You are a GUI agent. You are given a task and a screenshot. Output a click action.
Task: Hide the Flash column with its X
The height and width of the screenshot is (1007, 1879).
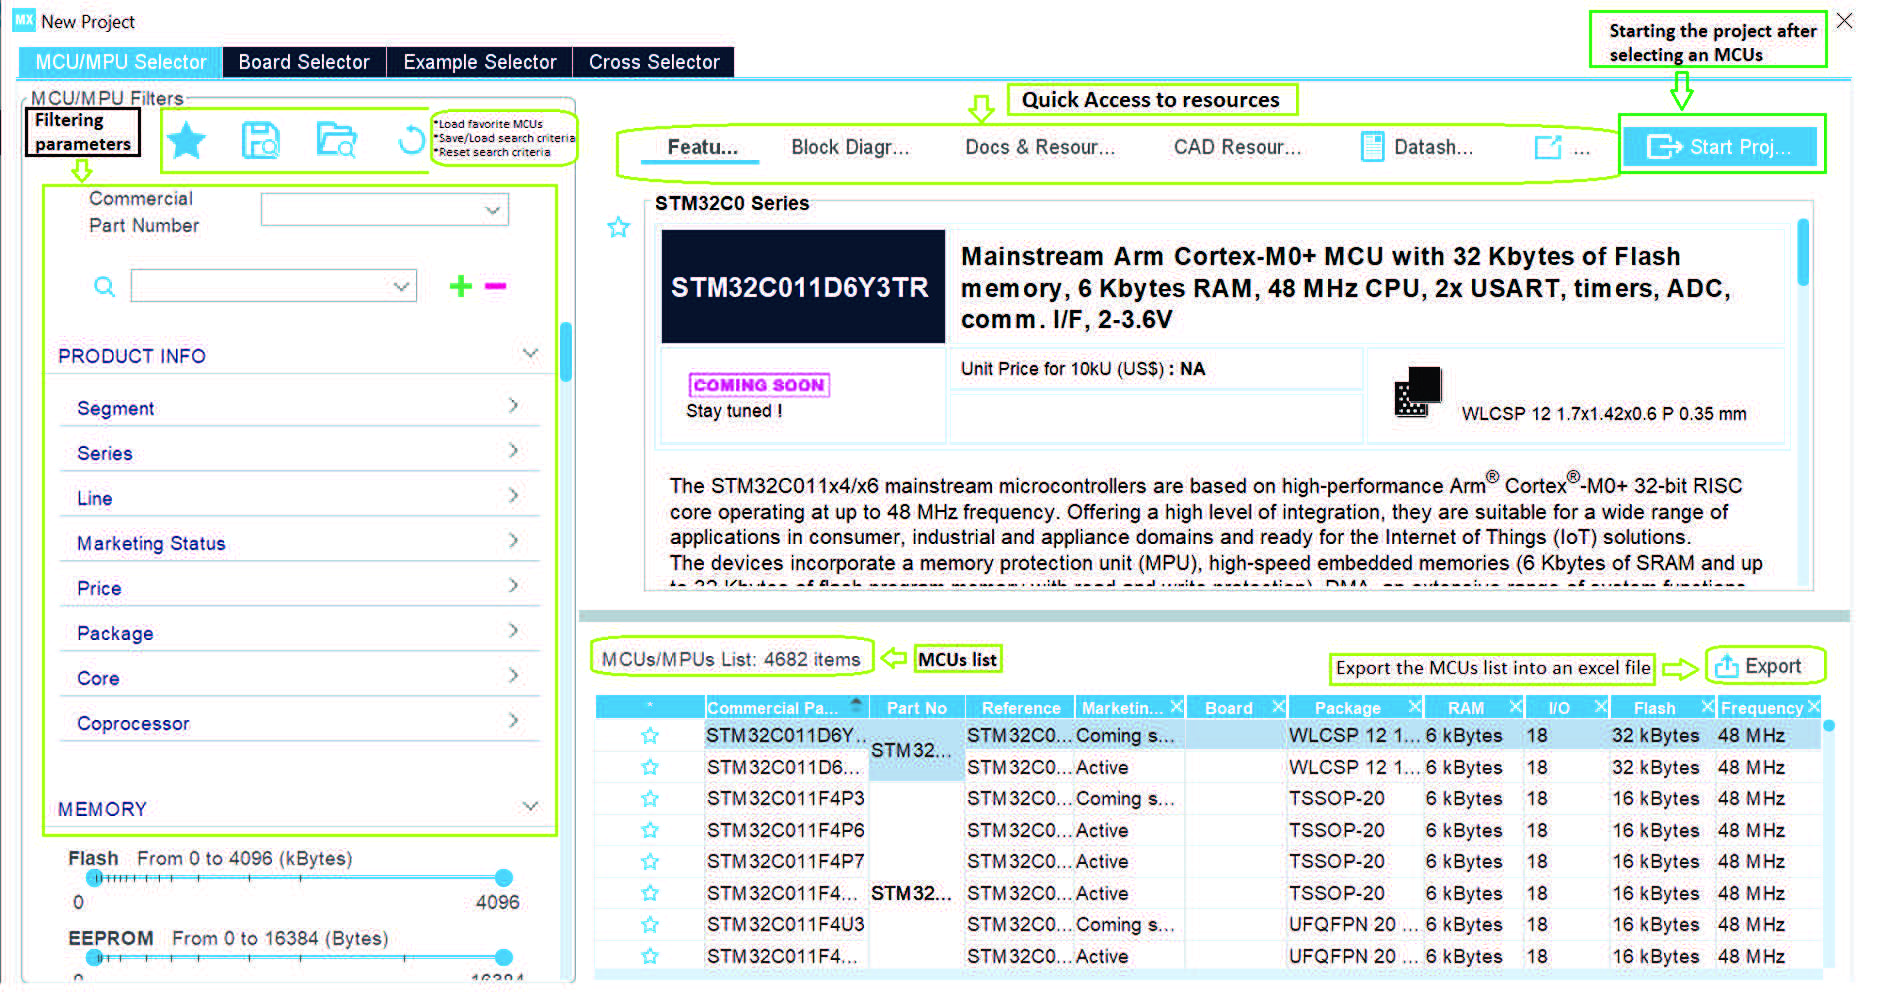pyautogui.click(x=1708, y=707)
